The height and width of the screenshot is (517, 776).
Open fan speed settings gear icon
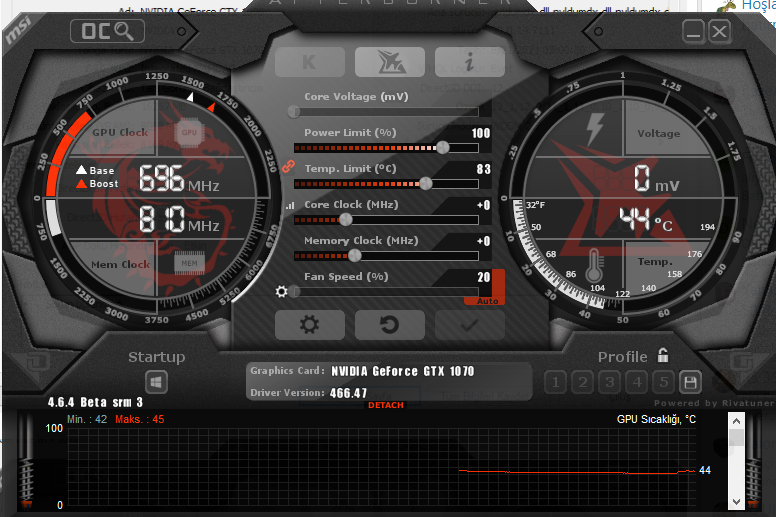pyautogui.click(x=282, y=291)
